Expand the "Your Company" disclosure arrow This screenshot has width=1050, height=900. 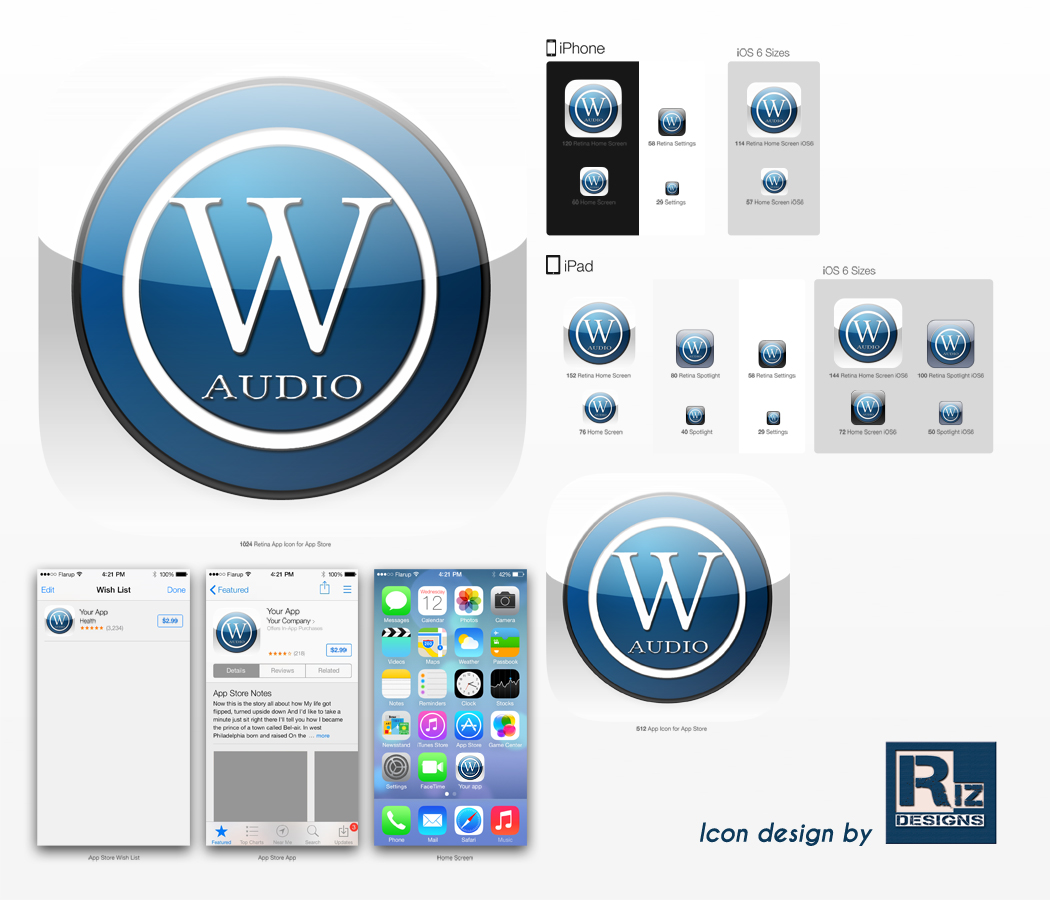click(x=313, y=621)
